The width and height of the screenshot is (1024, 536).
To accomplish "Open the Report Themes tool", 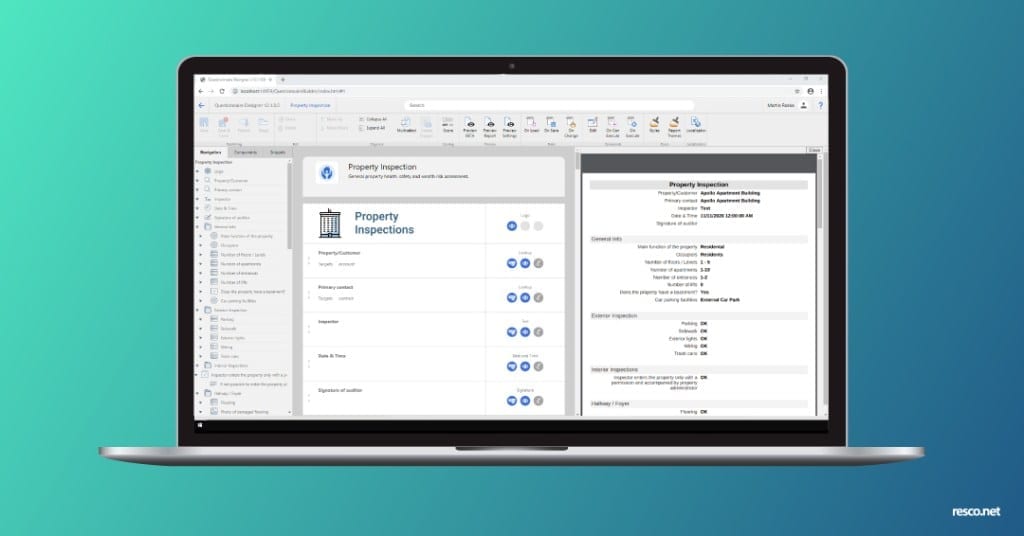I will pos(674,123).
